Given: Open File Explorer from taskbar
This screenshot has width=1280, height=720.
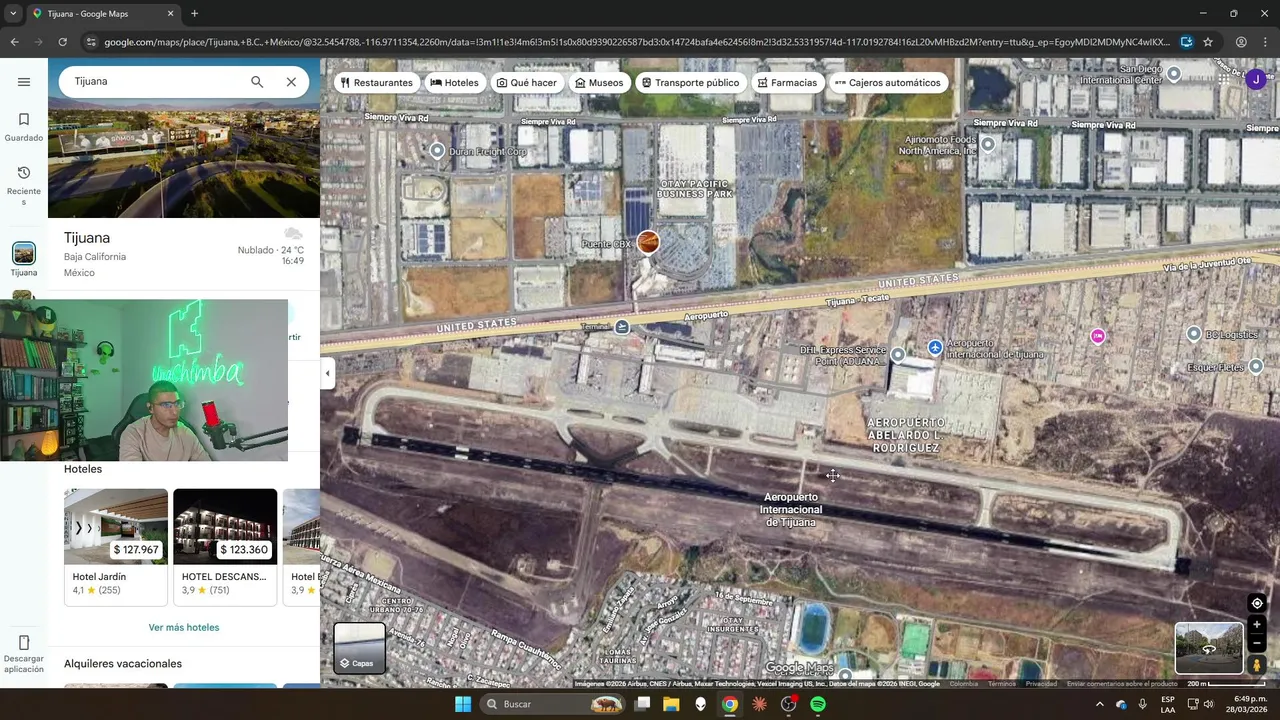Looking at the screenshot, I should coord(671,704).
